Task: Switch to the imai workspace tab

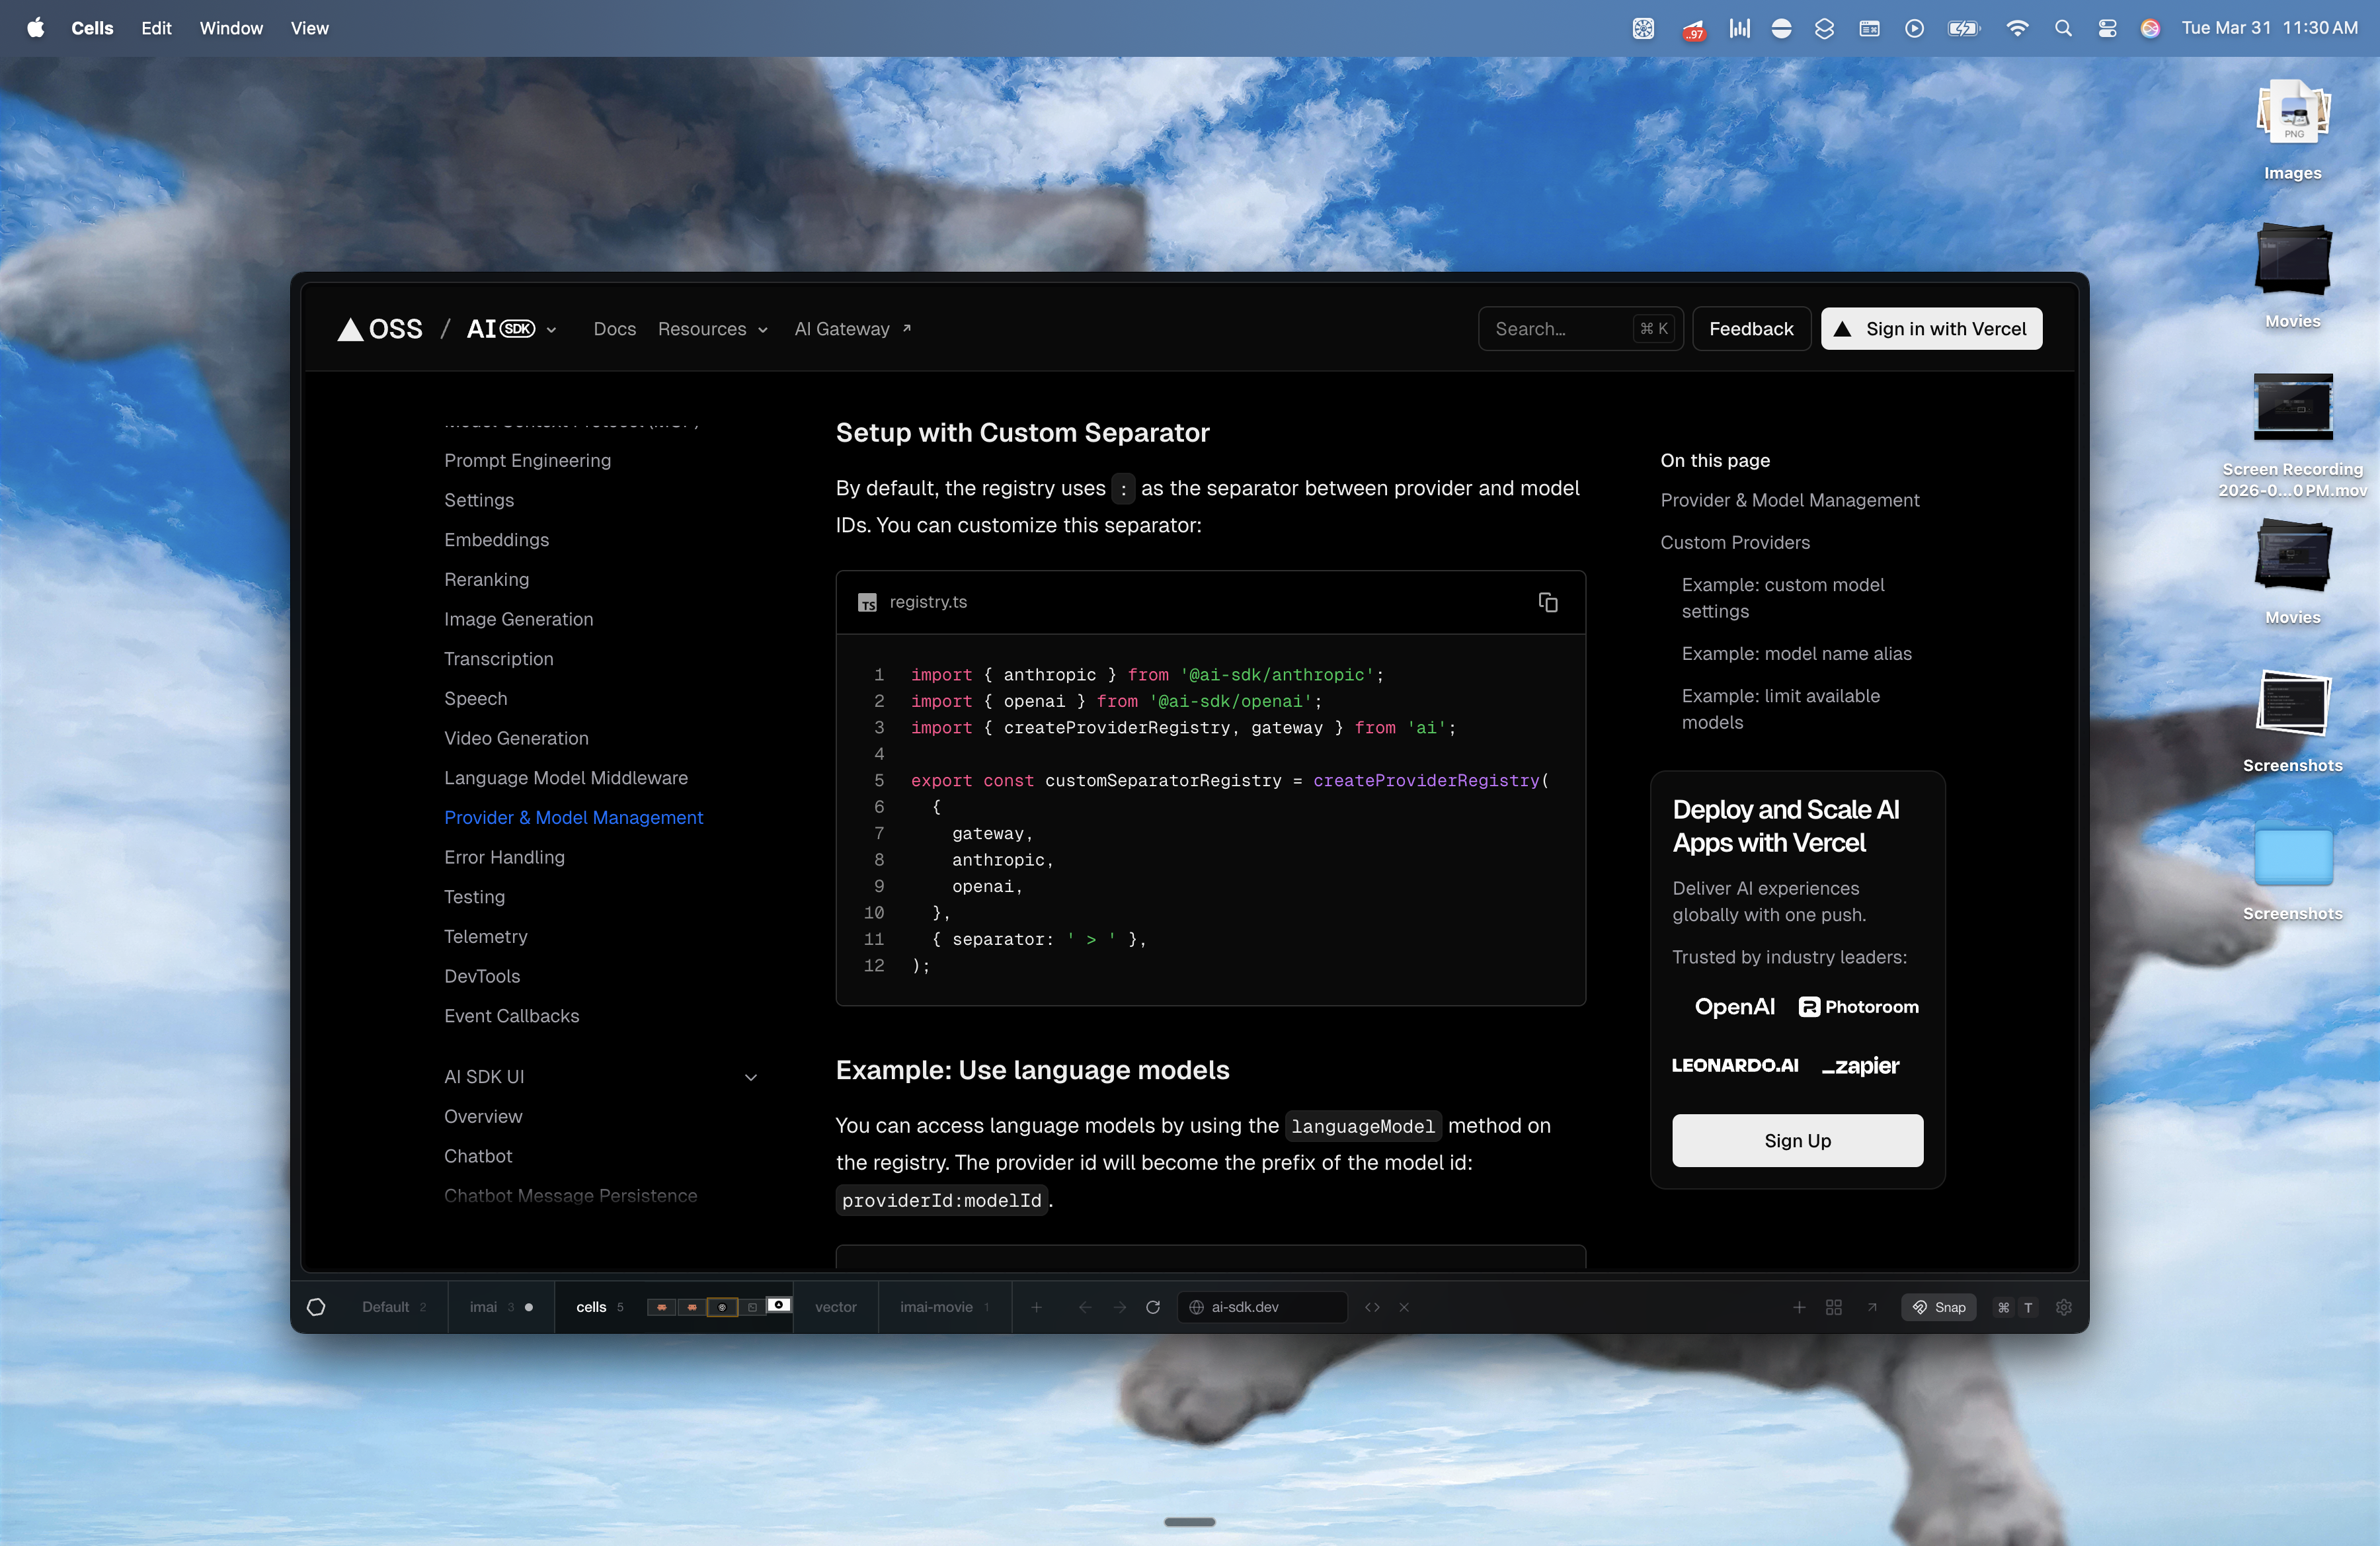Action: point(484,1307)
